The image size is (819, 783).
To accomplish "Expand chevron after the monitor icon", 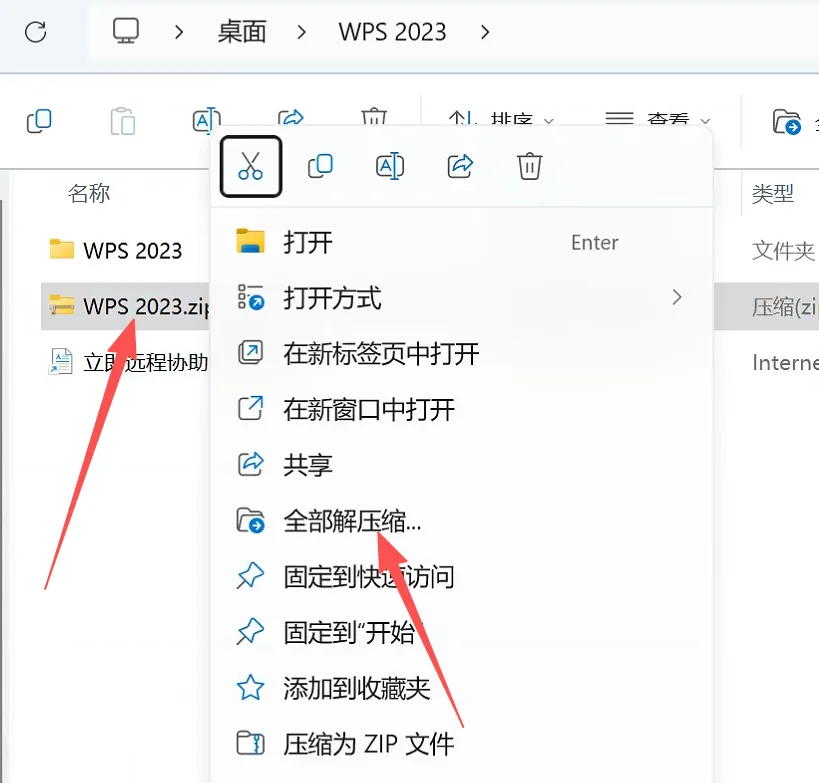I will [x=179, y=32].
